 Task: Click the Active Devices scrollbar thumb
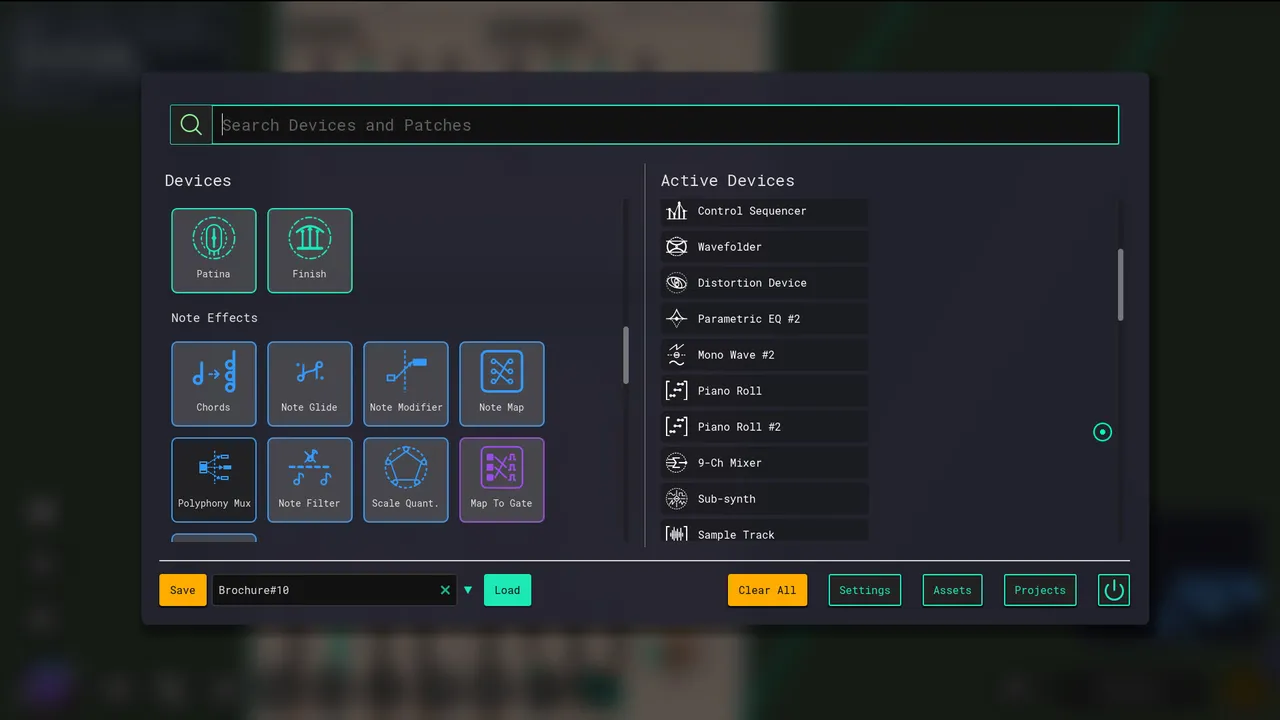[1120, 285]
